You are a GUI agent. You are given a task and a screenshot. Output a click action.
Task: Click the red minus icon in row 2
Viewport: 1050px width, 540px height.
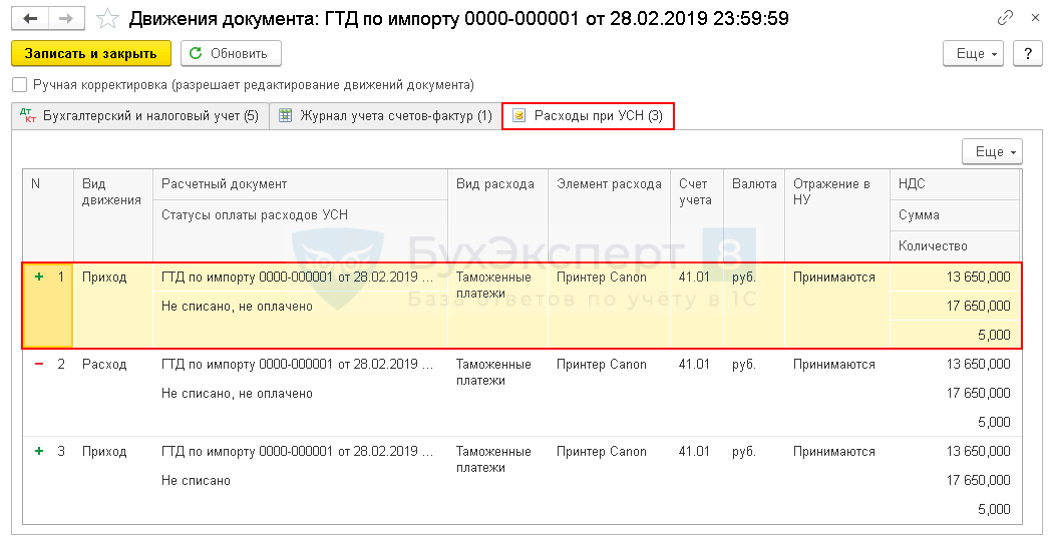(x=39, y=364)
